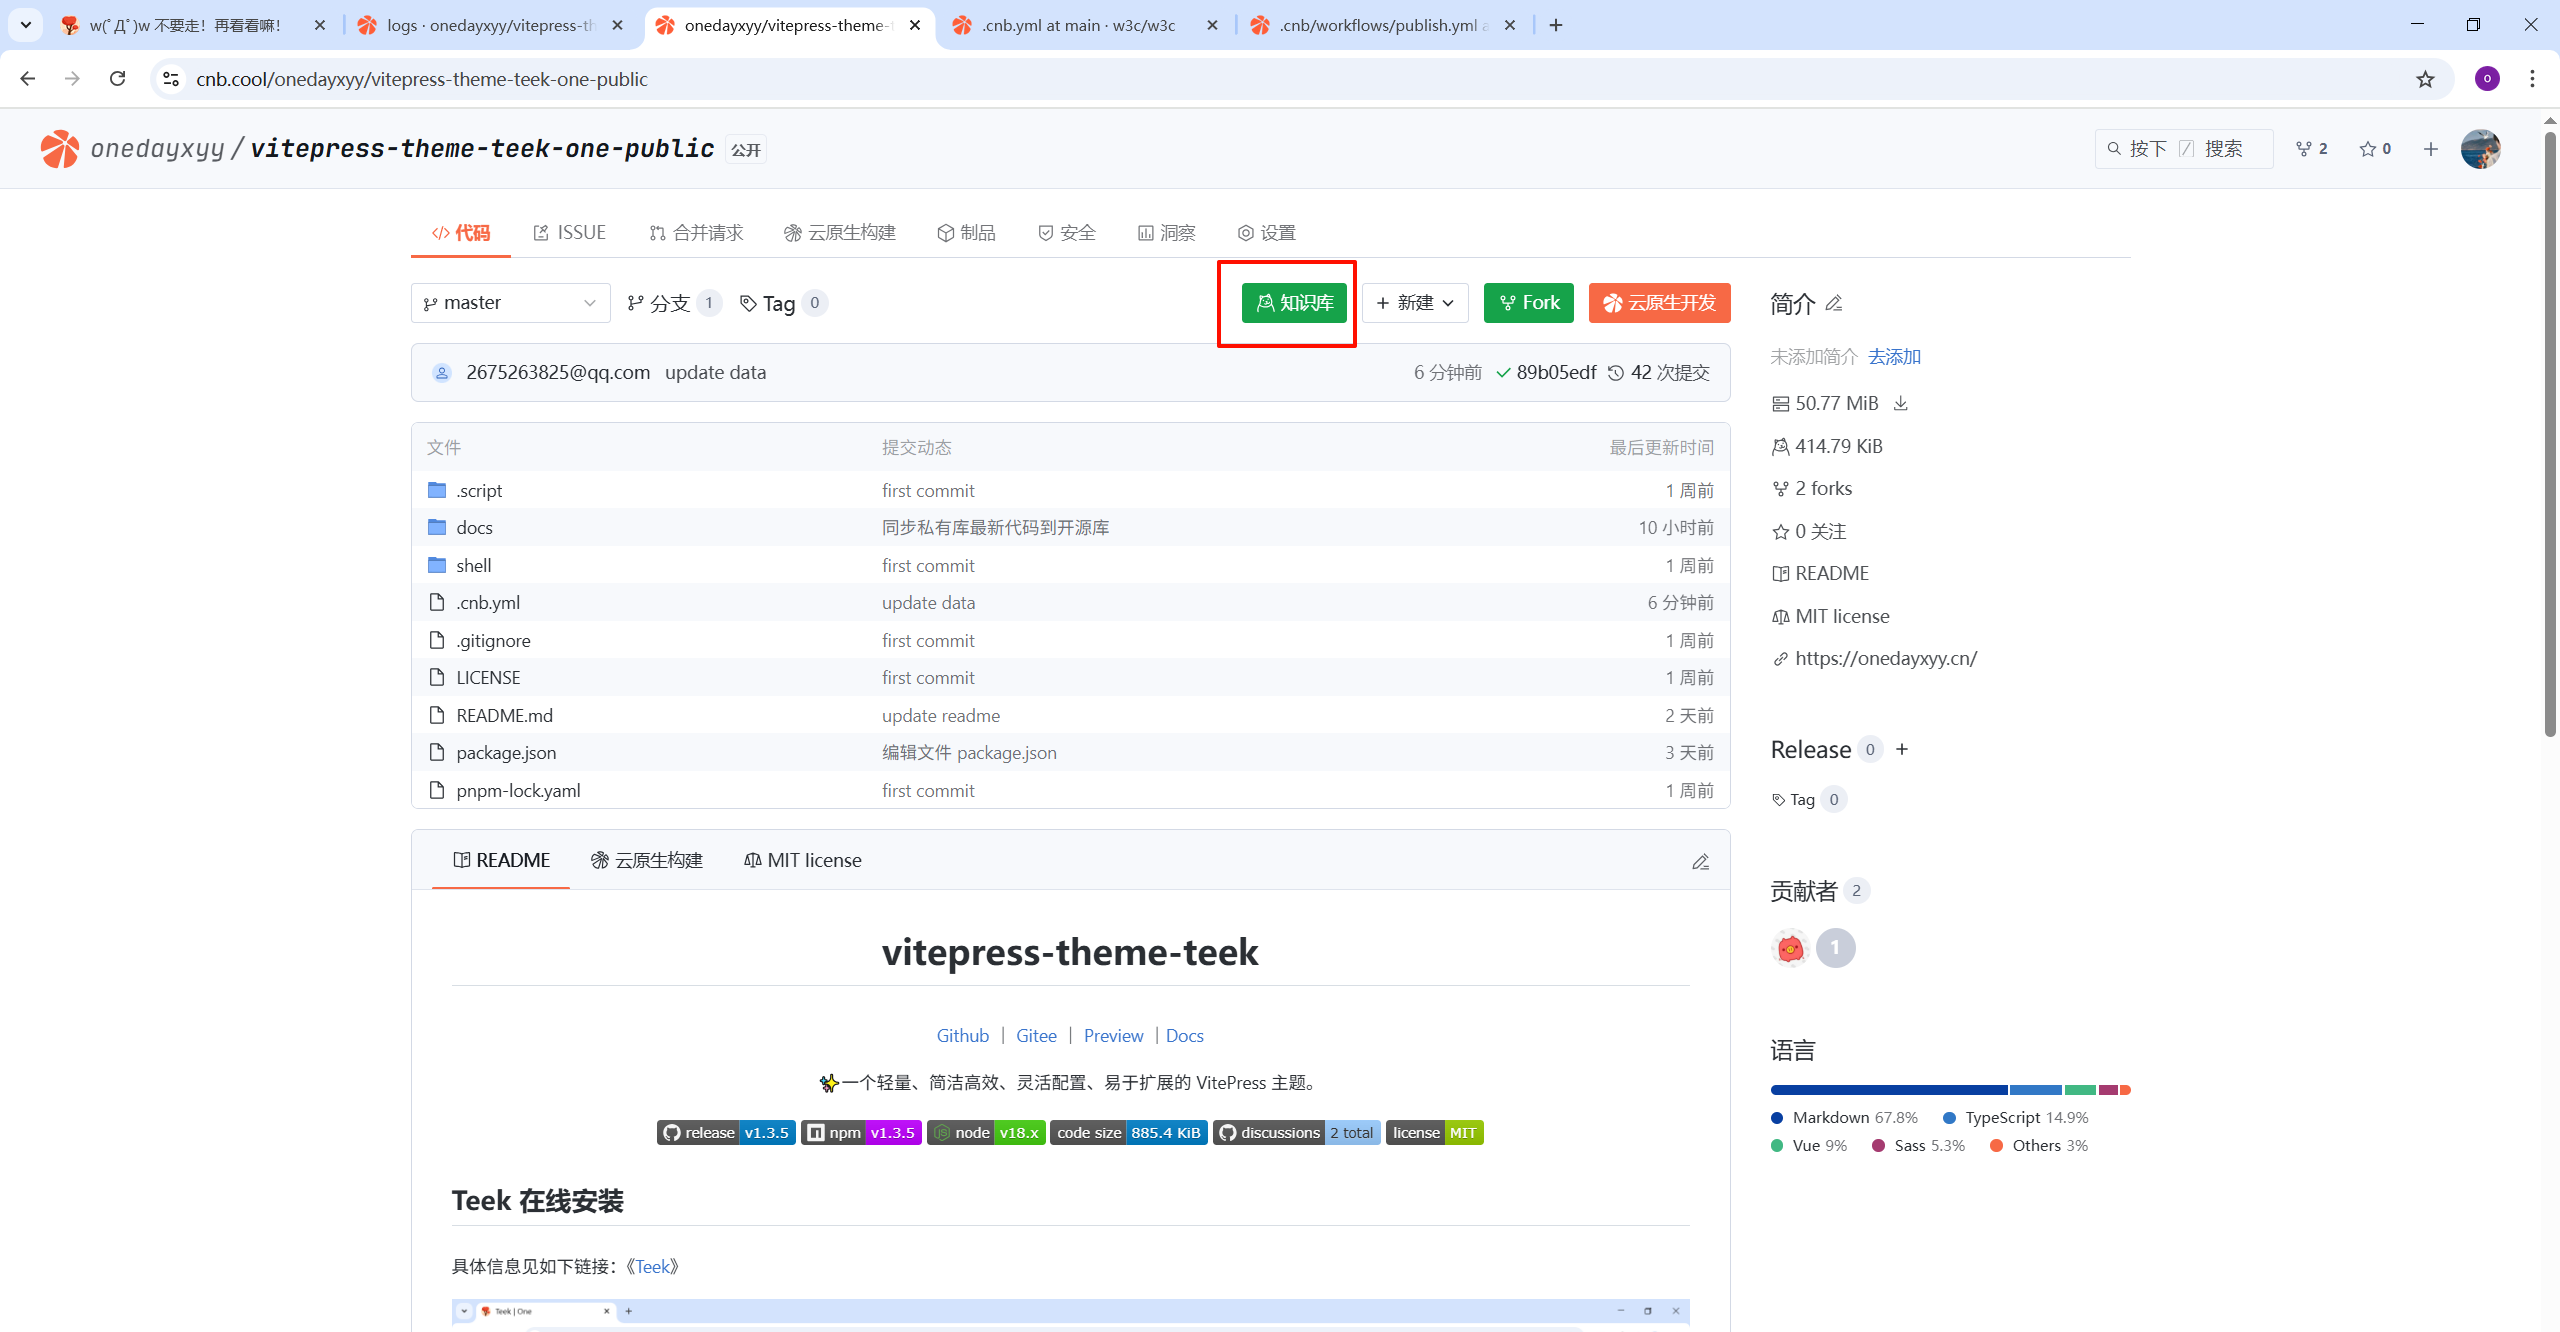Open the shell folder
The image size is (2560, 1332).
473,565
